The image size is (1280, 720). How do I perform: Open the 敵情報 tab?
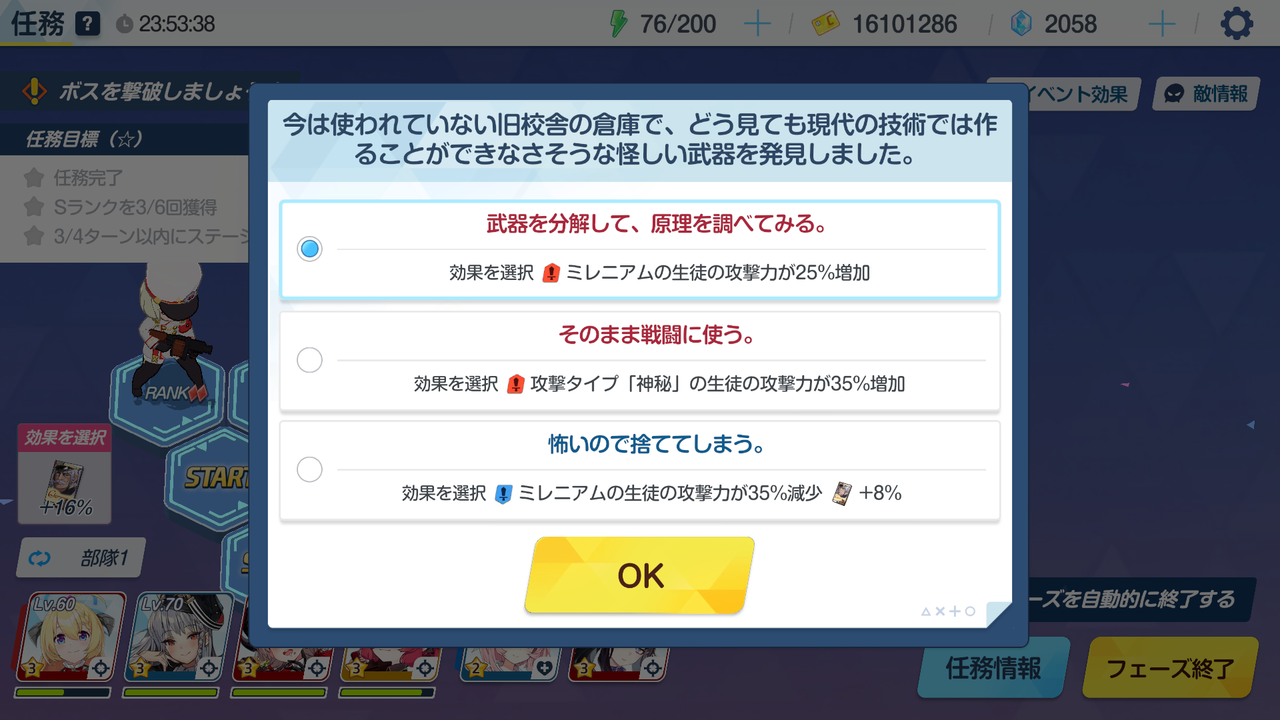(1205, 94)
